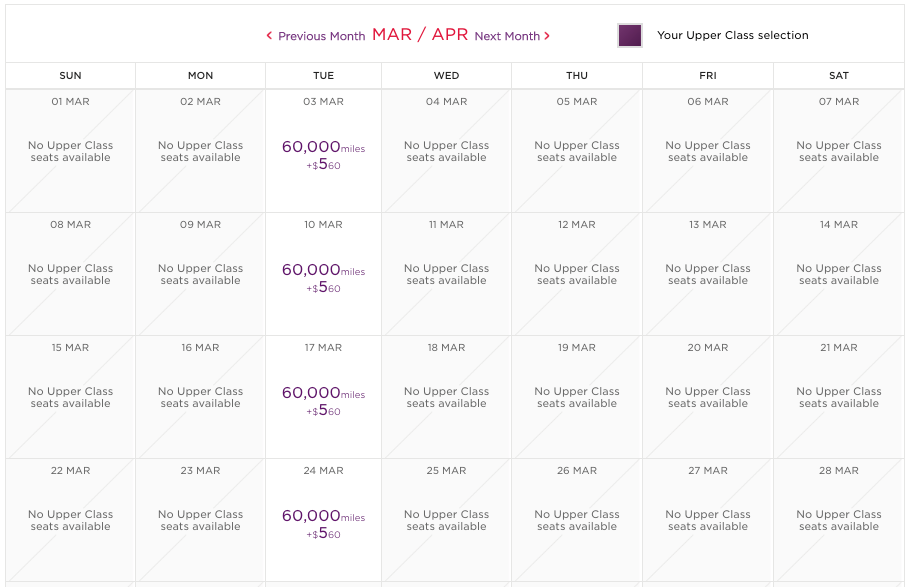Click the SUN column header

coord(70,76)
